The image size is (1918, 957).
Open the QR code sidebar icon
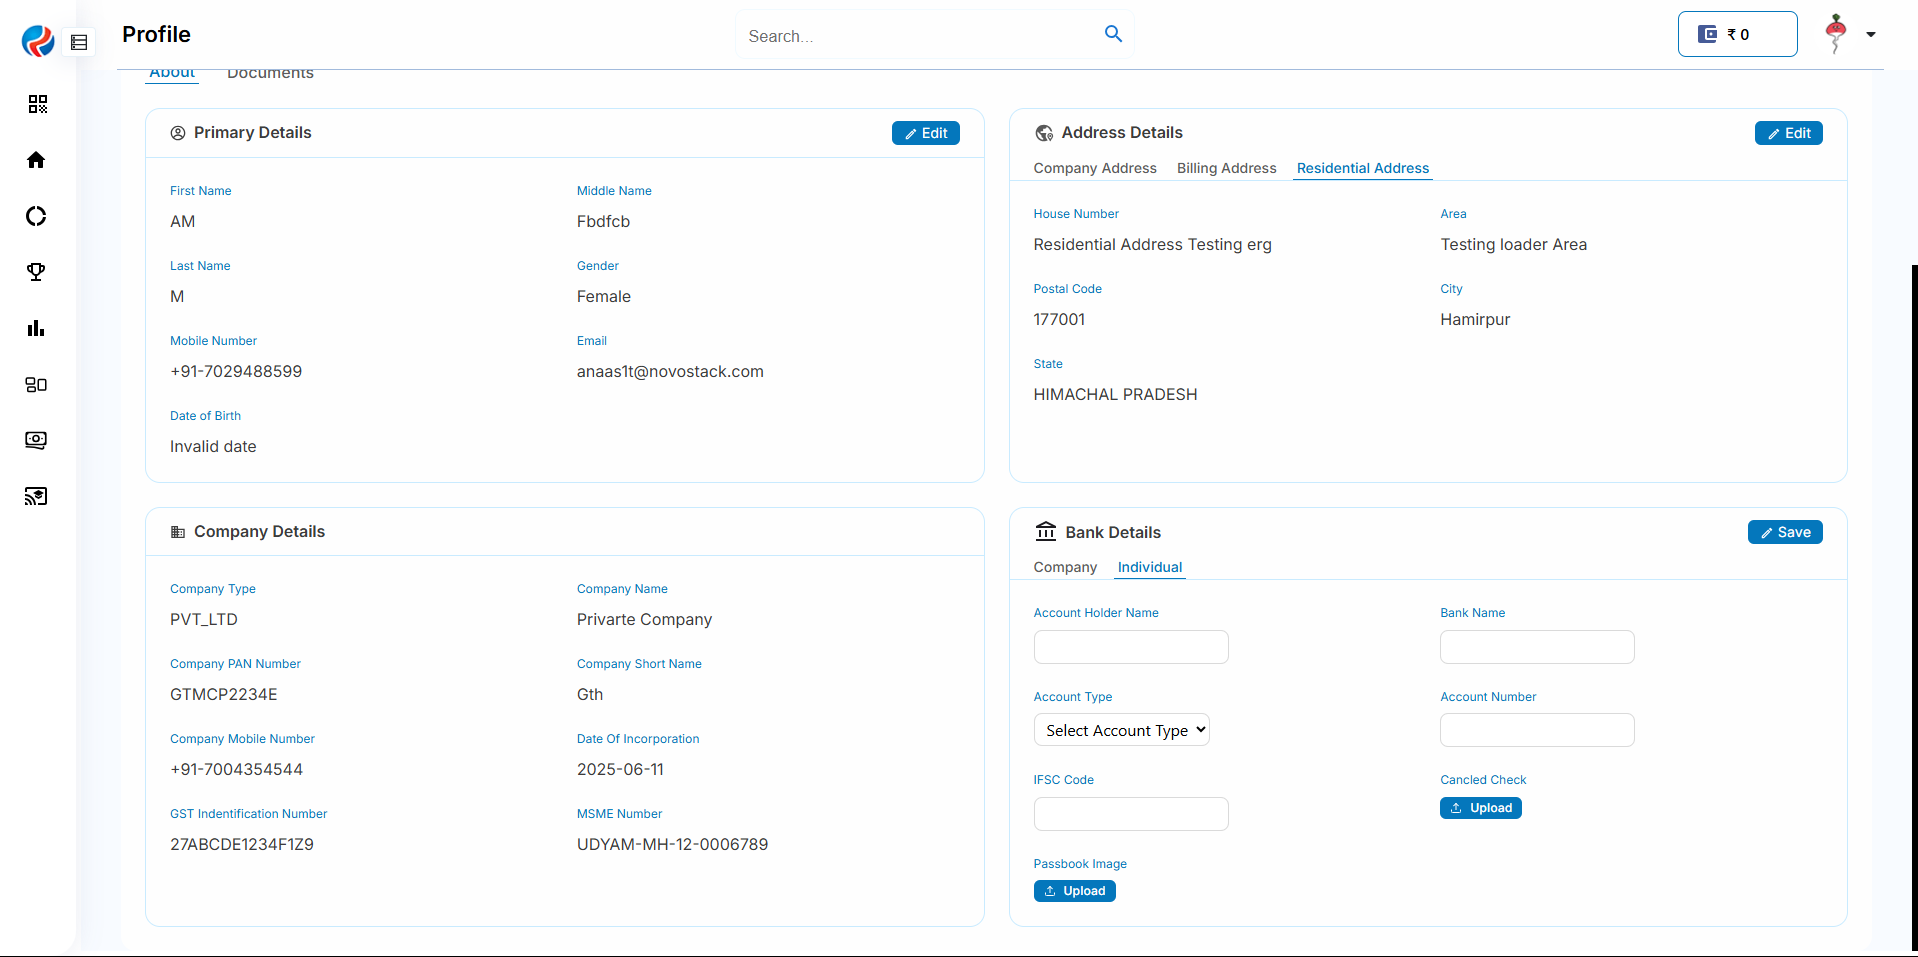point(37,104)
